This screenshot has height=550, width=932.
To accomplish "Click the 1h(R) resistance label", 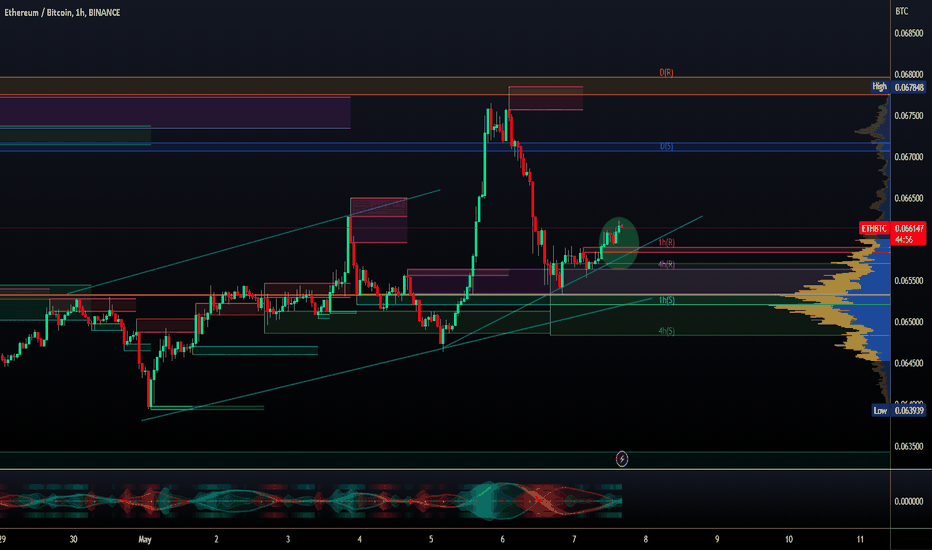I will tap(666, 243).
